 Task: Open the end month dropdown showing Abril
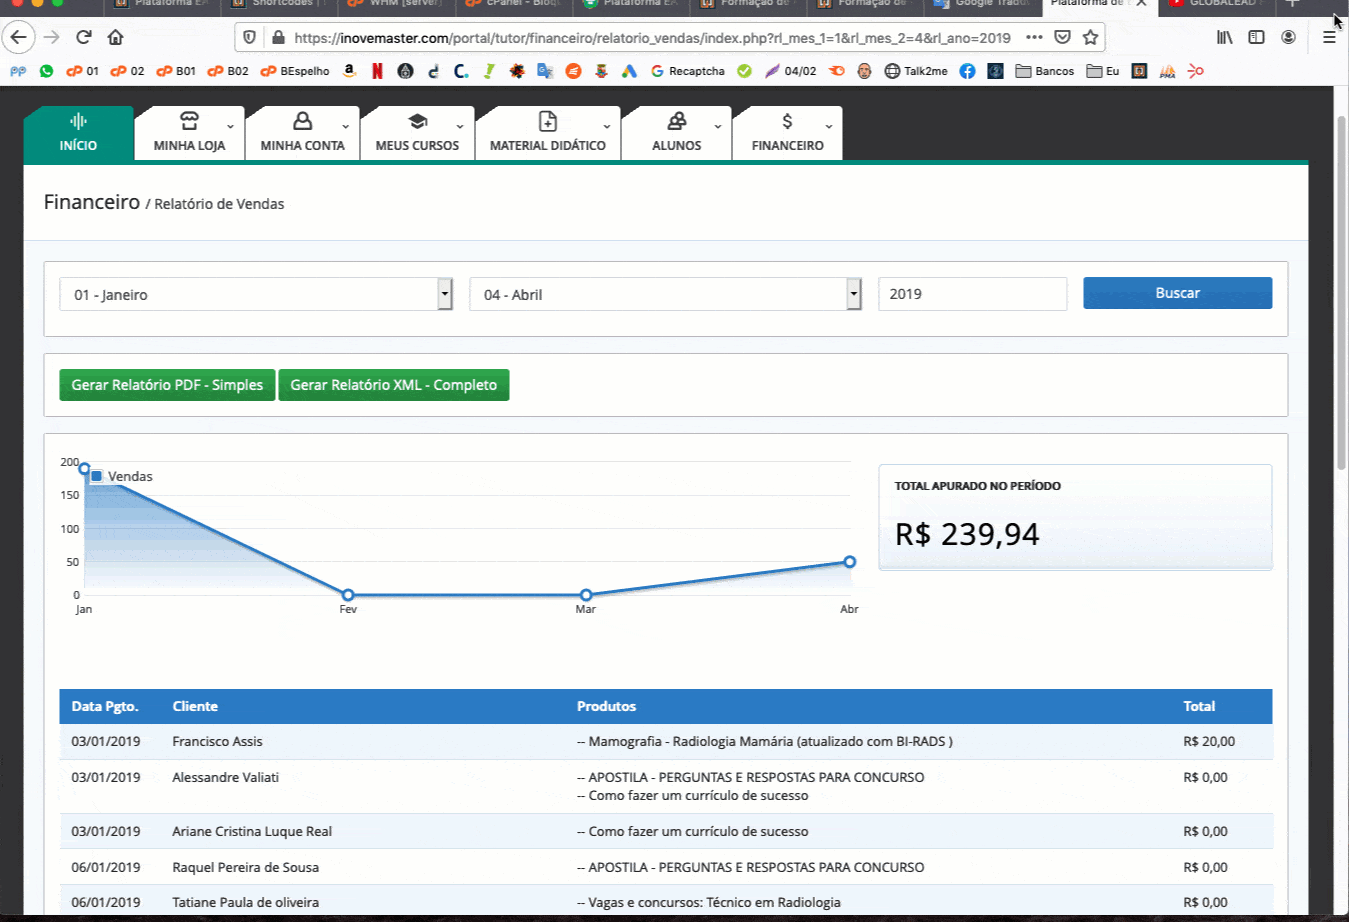665,294
